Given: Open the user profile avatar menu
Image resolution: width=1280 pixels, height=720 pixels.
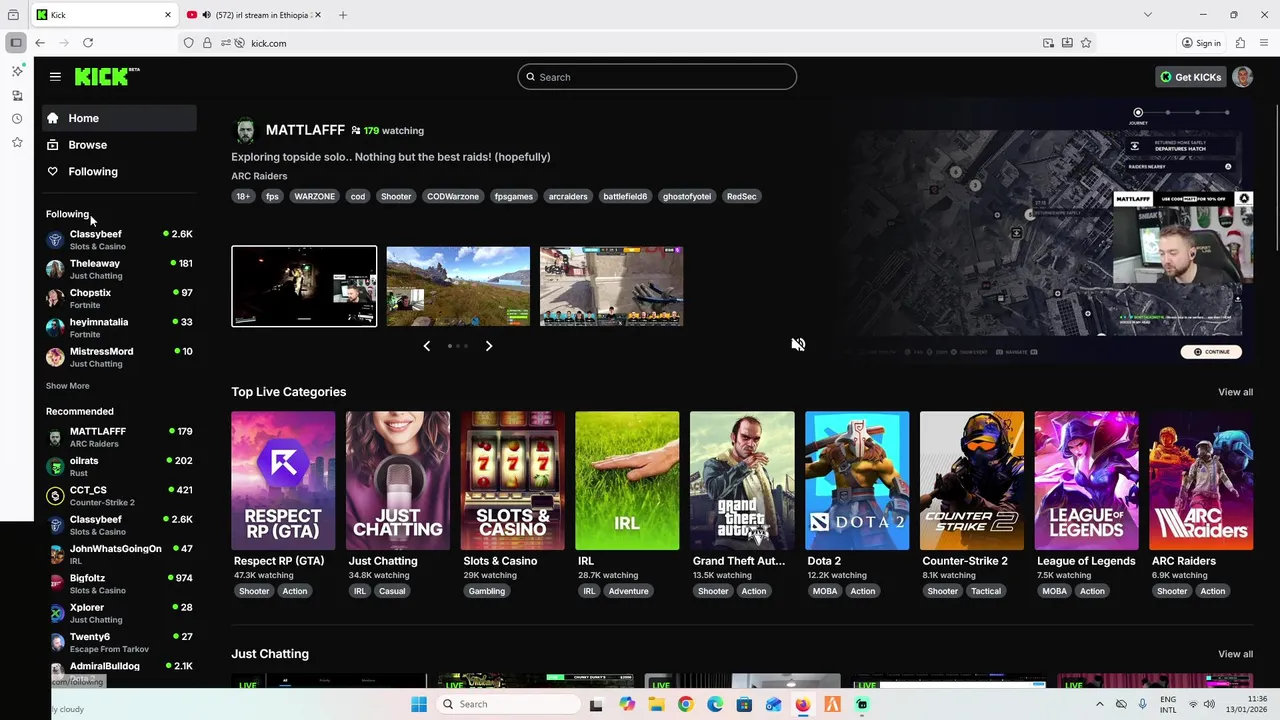Looking at the screenshot, I should point(1243,77).
